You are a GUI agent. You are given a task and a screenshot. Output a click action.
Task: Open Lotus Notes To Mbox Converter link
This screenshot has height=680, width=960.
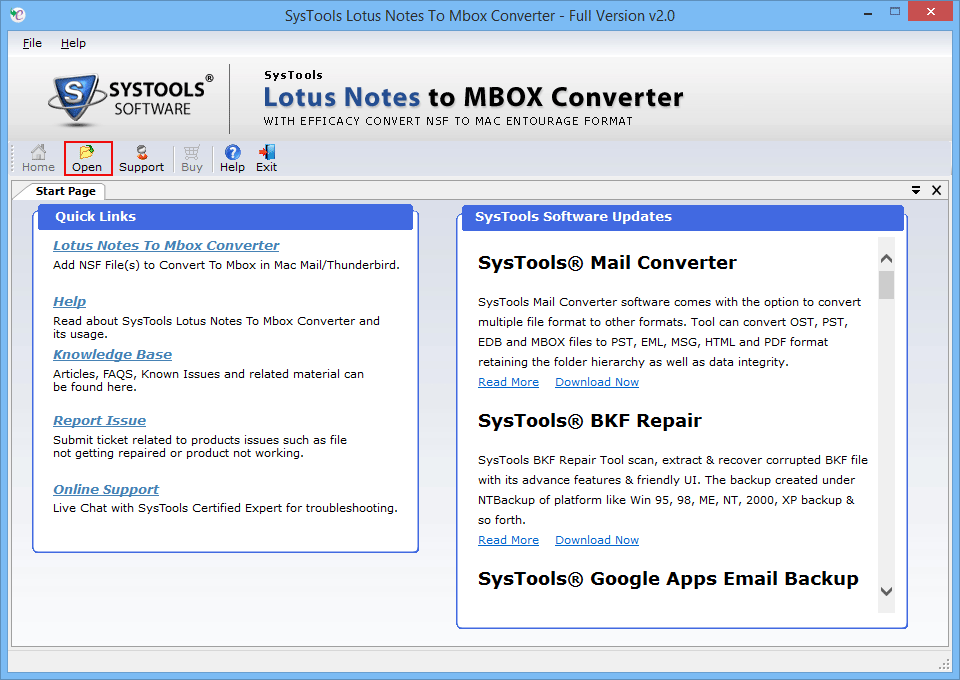coord(166,245)
